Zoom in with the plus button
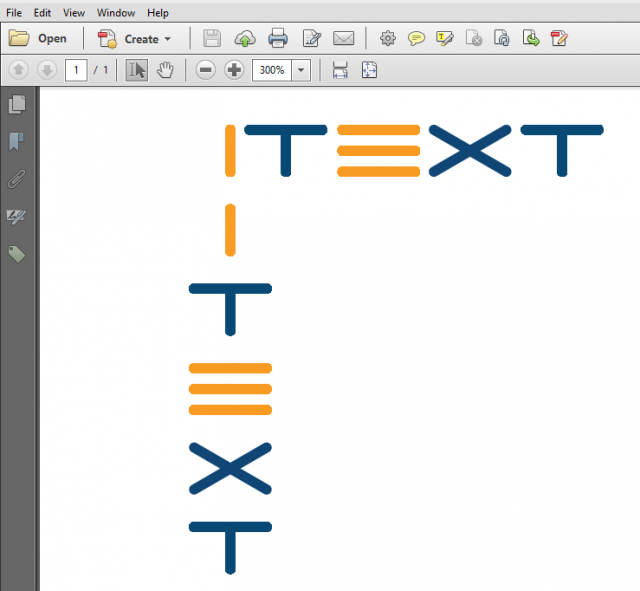 tap(234, 70)
